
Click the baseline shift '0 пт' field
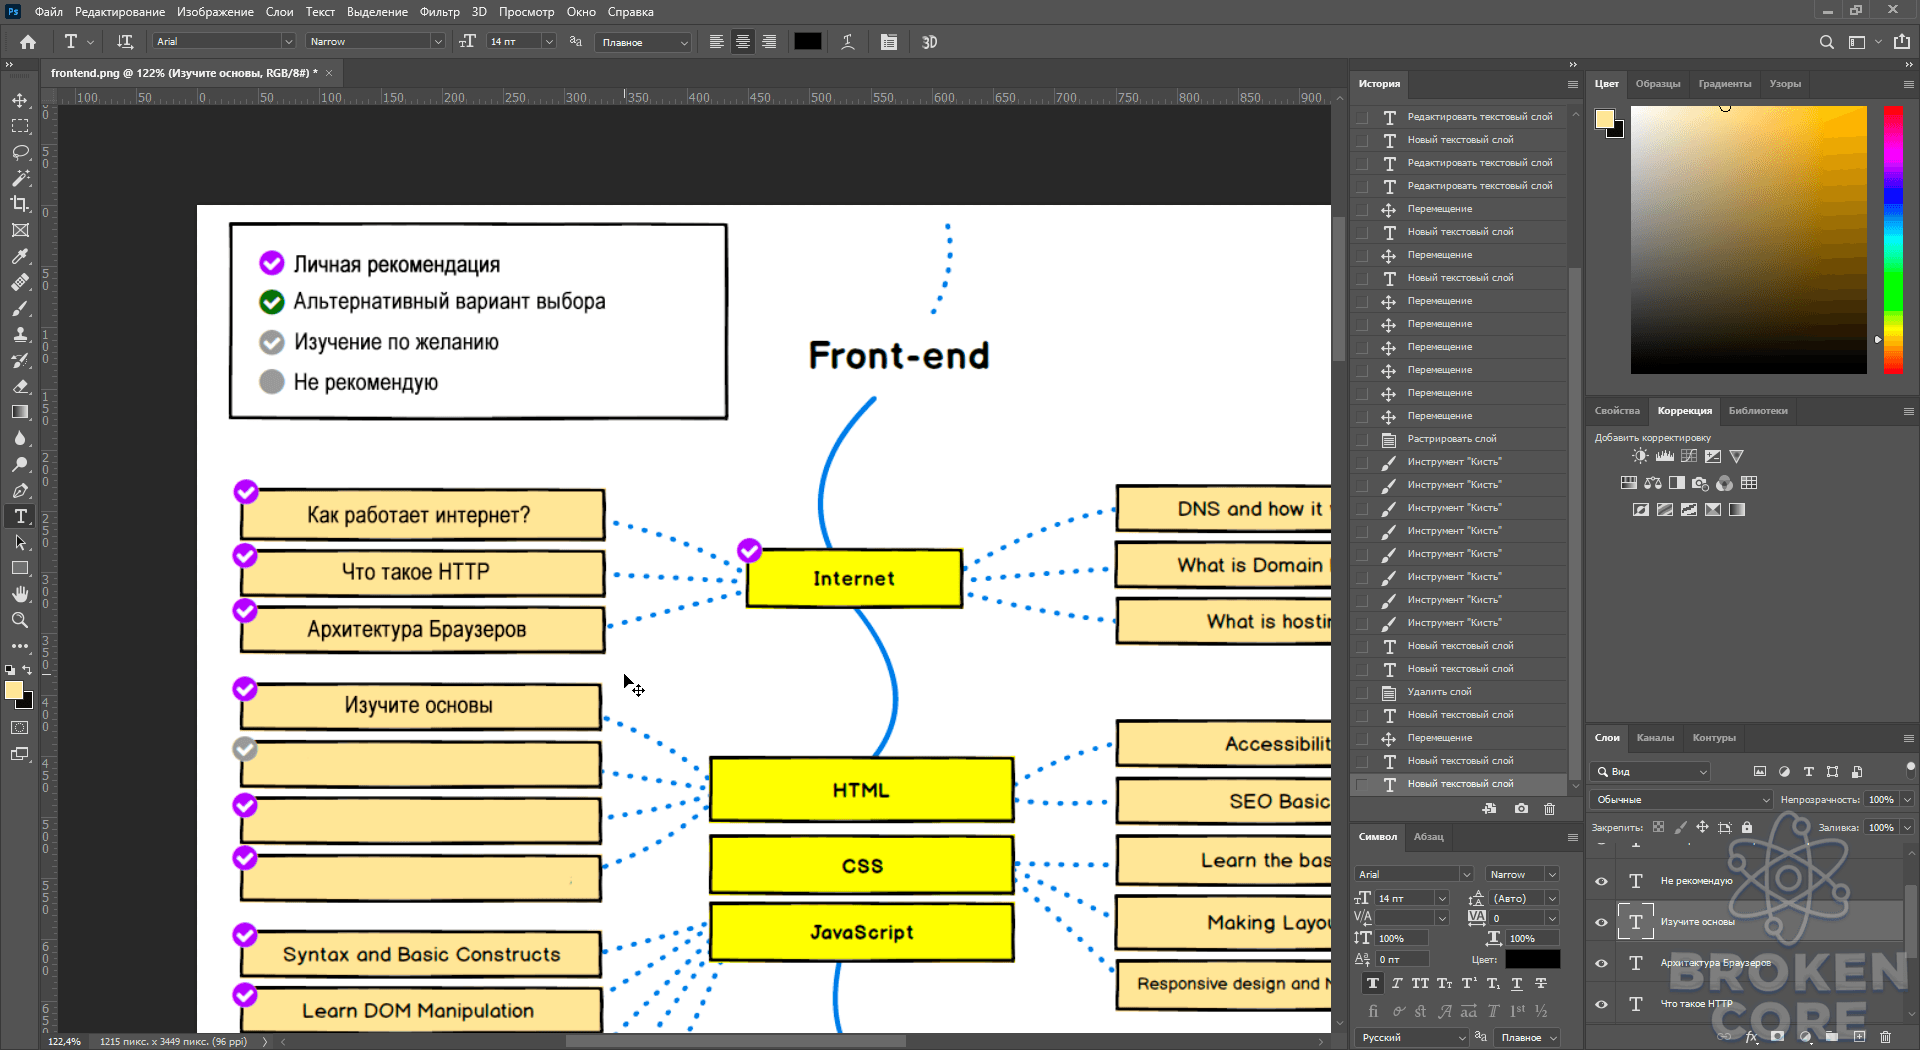[x=1402, y=960]
